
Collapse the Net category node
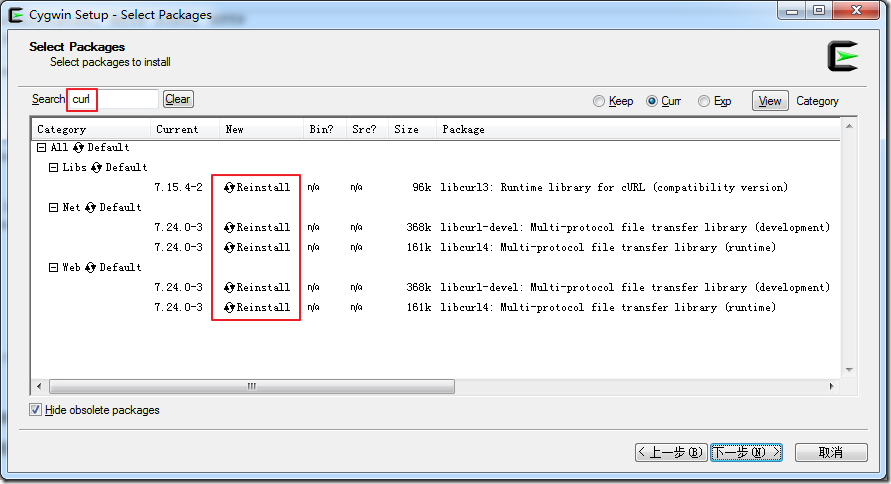click(53, 207)
